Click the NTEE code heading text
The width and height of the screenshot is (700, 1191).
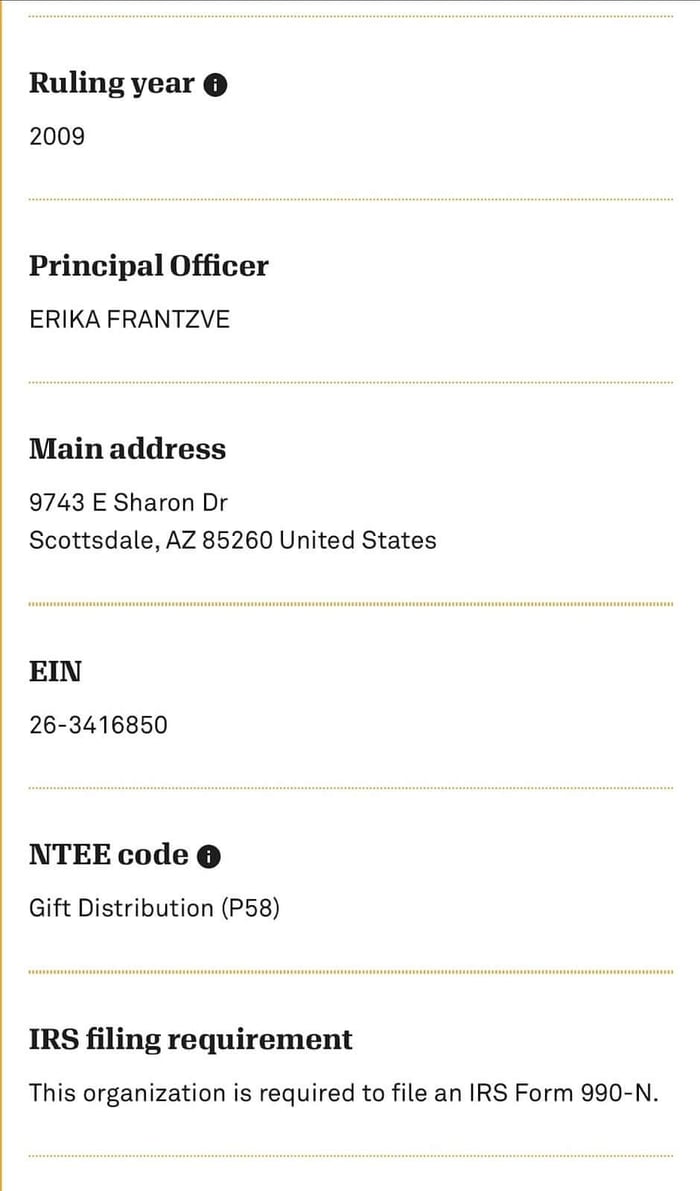[108, 855]
